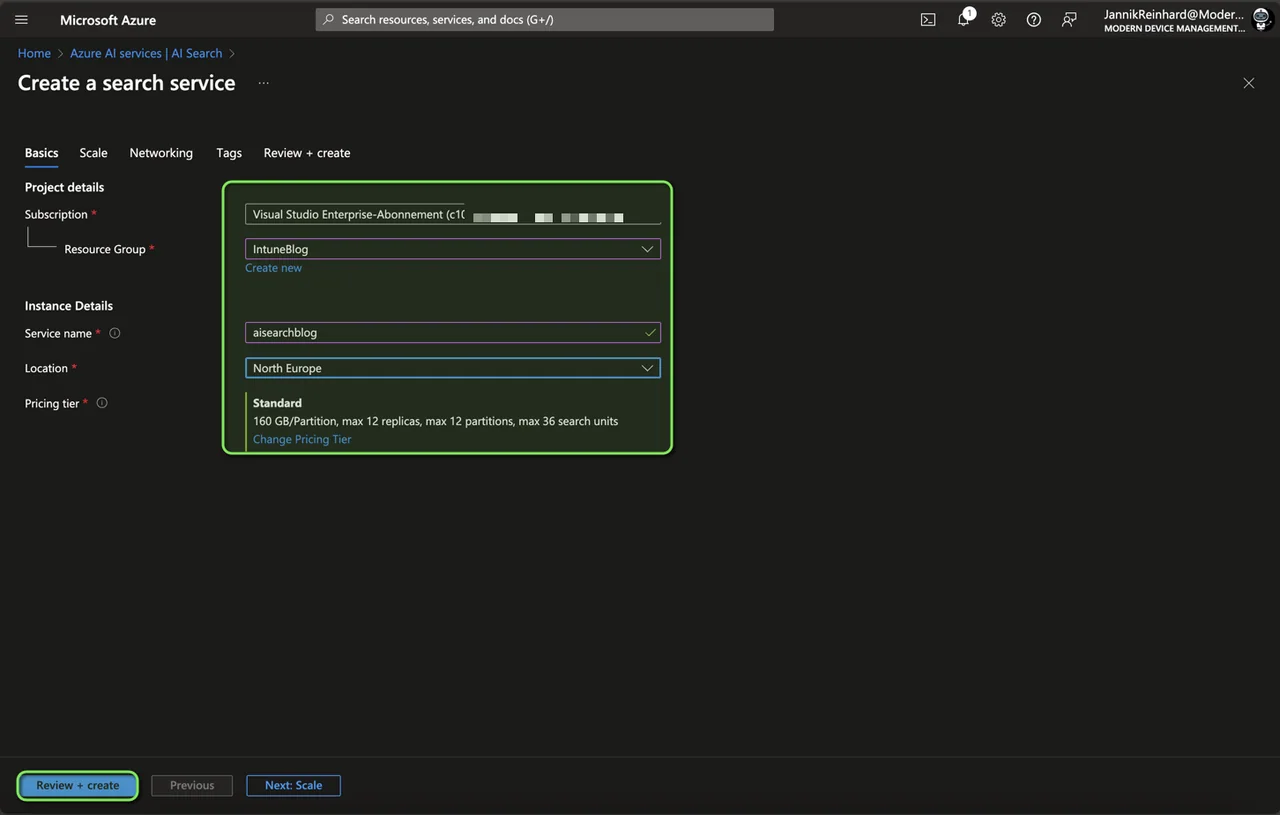Image resolution: width=1280 pixels, height=815 pixels.
Task: Click the Project details heading
Action: tap(64, 187)
